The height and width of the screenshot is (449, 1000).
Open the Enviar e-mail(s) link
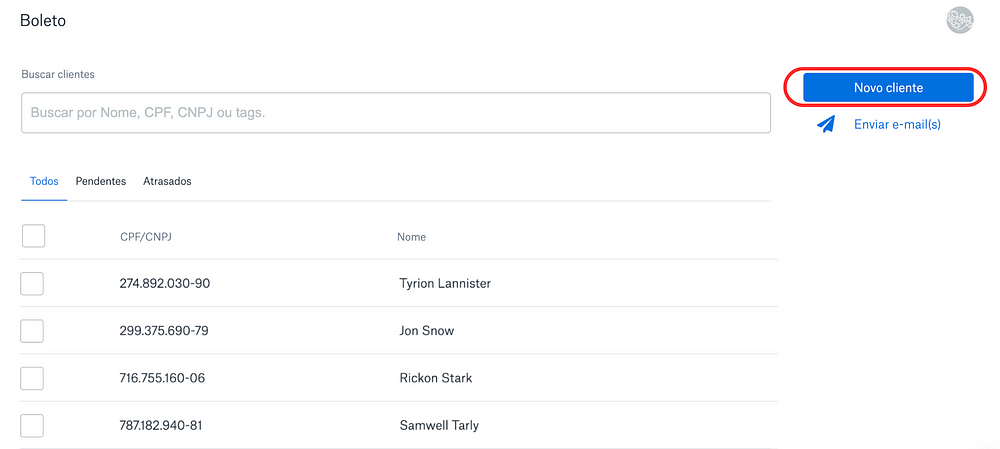(x=897, y=124)
